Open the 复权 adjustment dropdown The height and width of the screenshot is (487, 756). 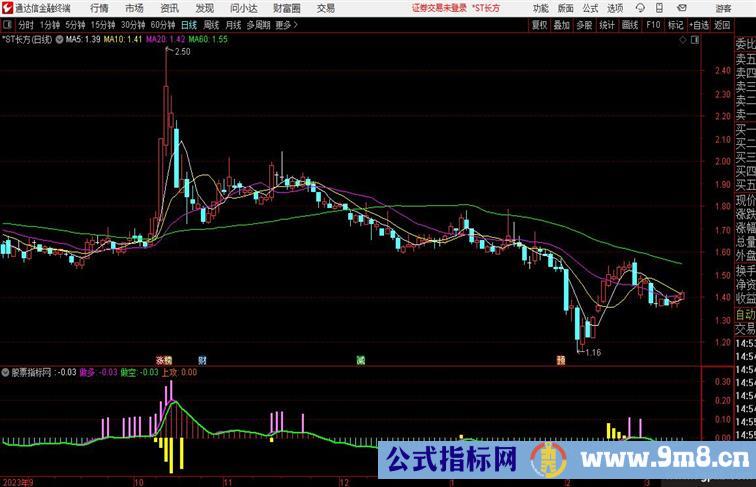click(x=540, y=25)
